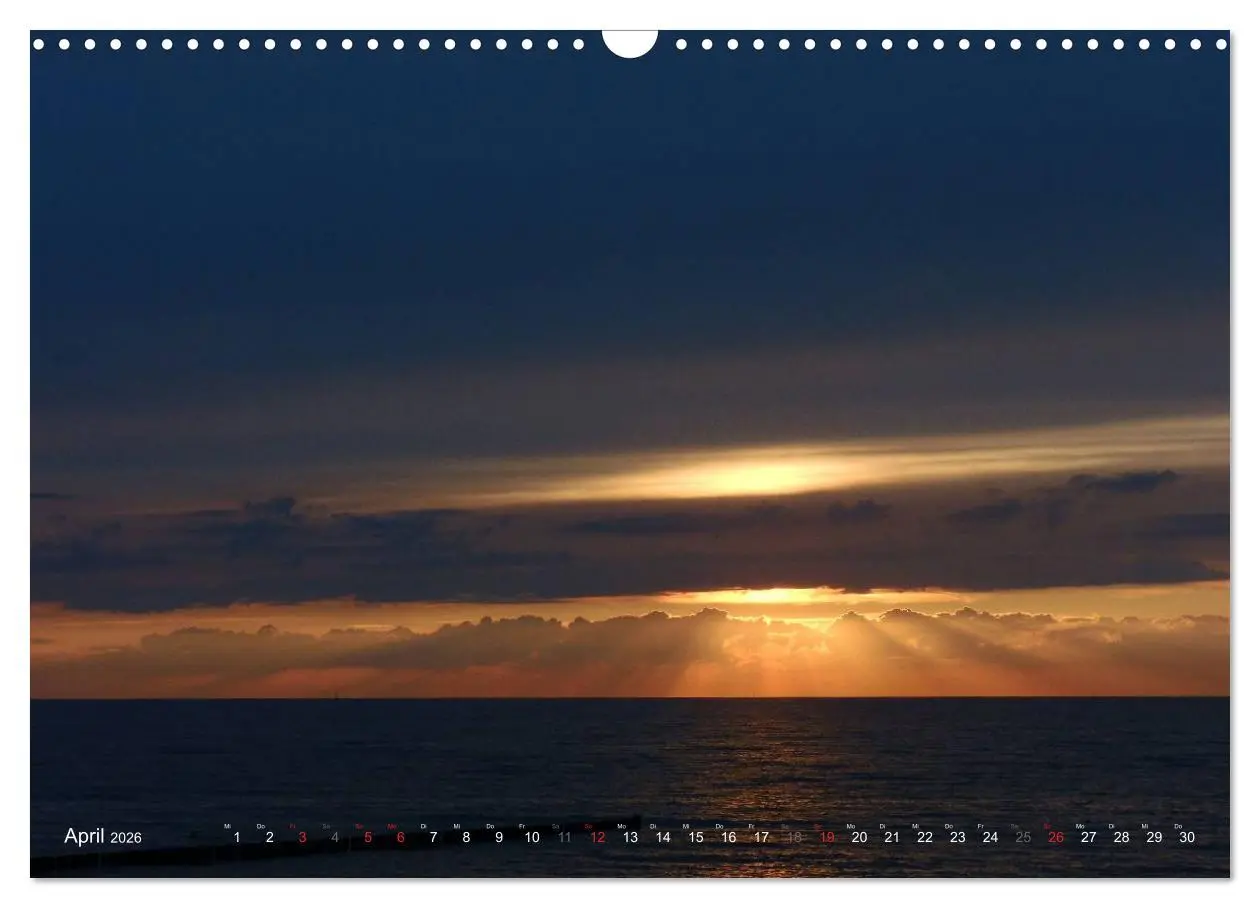Select date 14
This screenshot has width=1260, height=908.
[663, 837]
